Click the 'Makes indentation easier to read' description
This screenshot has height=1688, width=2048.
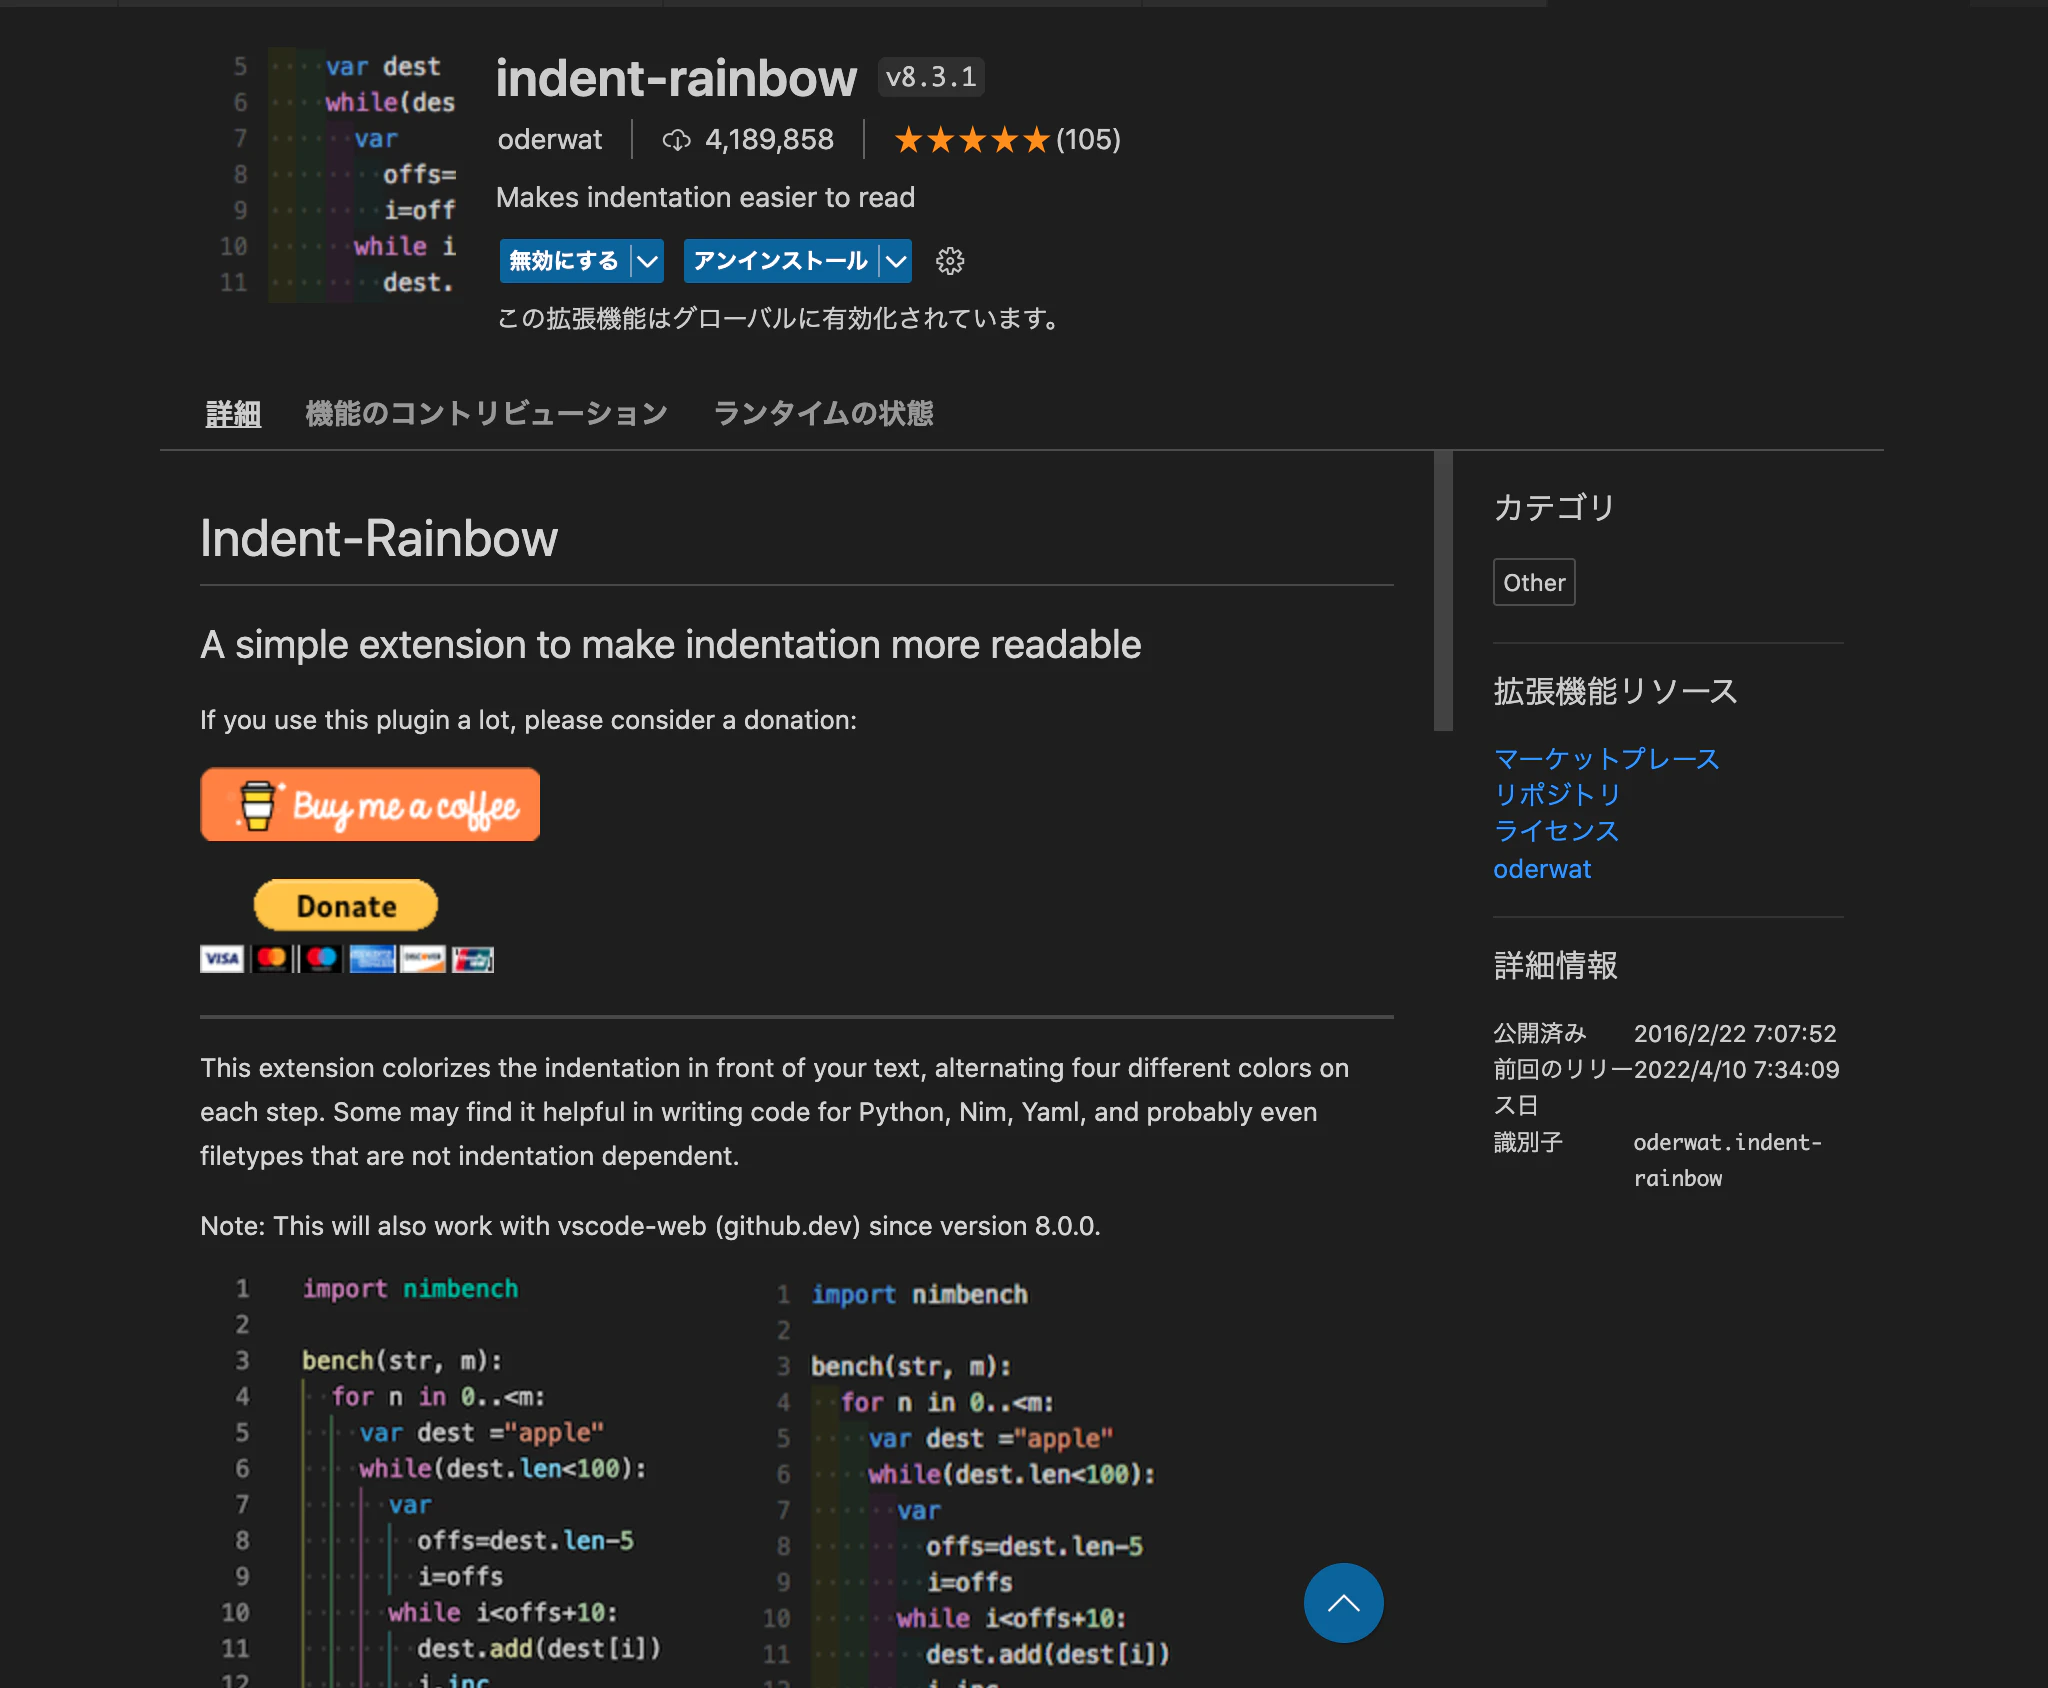(x=705, y=197)
